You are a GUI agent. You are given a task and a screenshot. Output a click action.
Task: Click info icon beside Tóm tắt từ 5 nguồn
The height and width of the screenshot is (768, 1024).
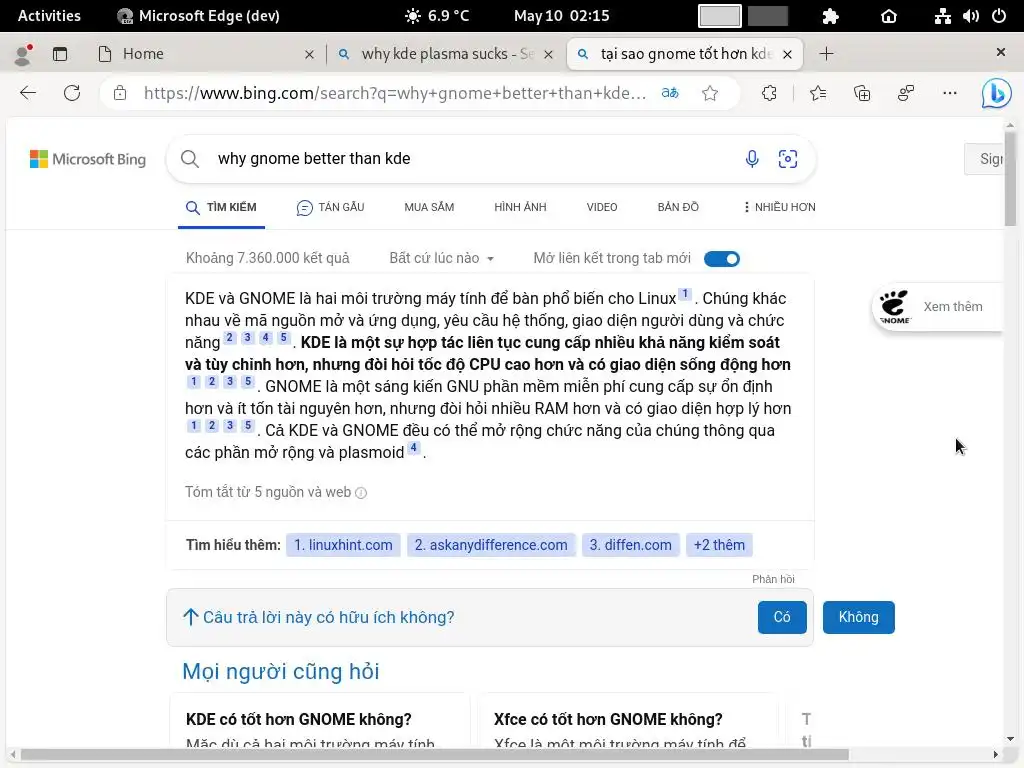(x=360, y=493)
